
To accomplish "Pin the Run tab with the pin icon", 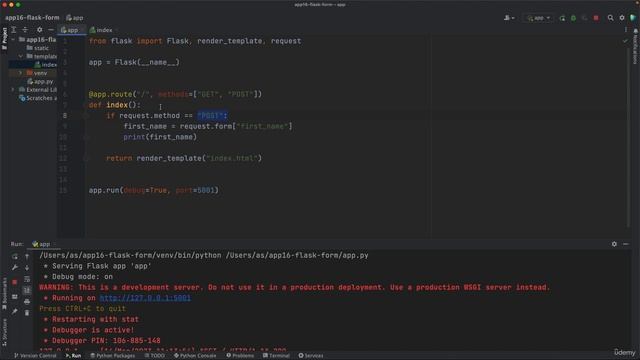I will point(15,311).
